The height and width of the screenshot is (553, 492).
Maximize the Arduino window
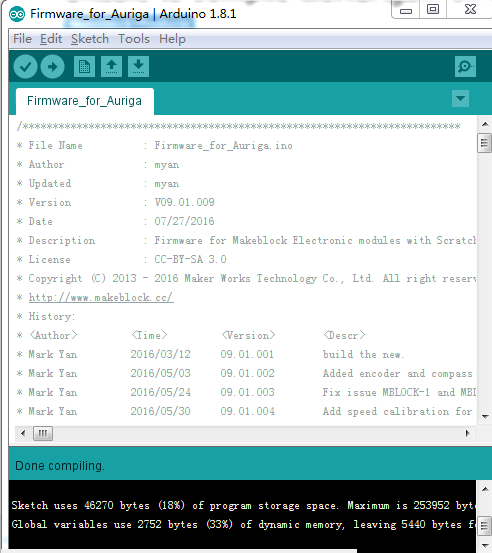point(433,10)
